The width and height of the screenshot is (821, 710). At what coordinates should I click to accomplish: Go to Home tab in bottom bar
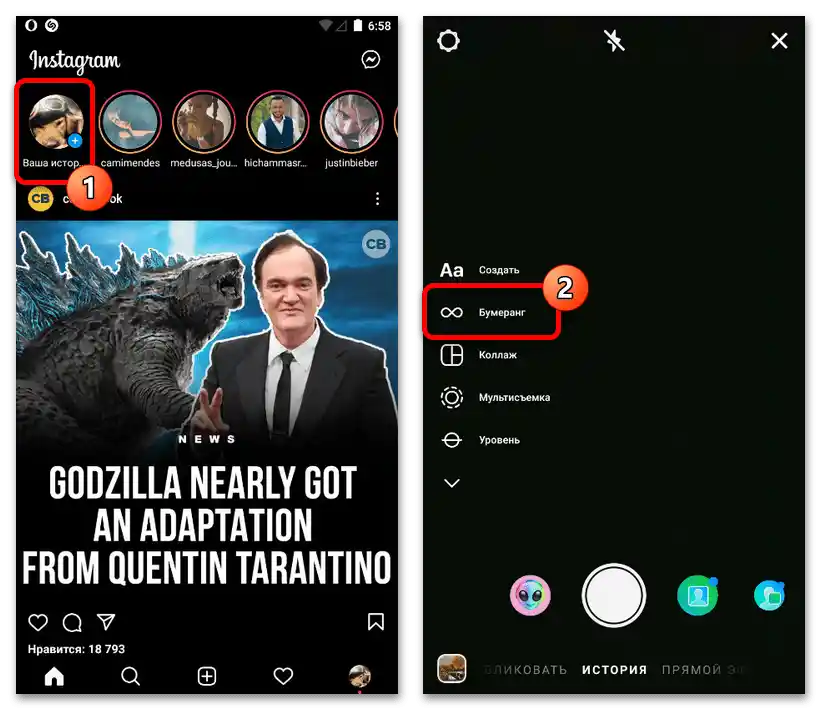[x=54, y=676]
